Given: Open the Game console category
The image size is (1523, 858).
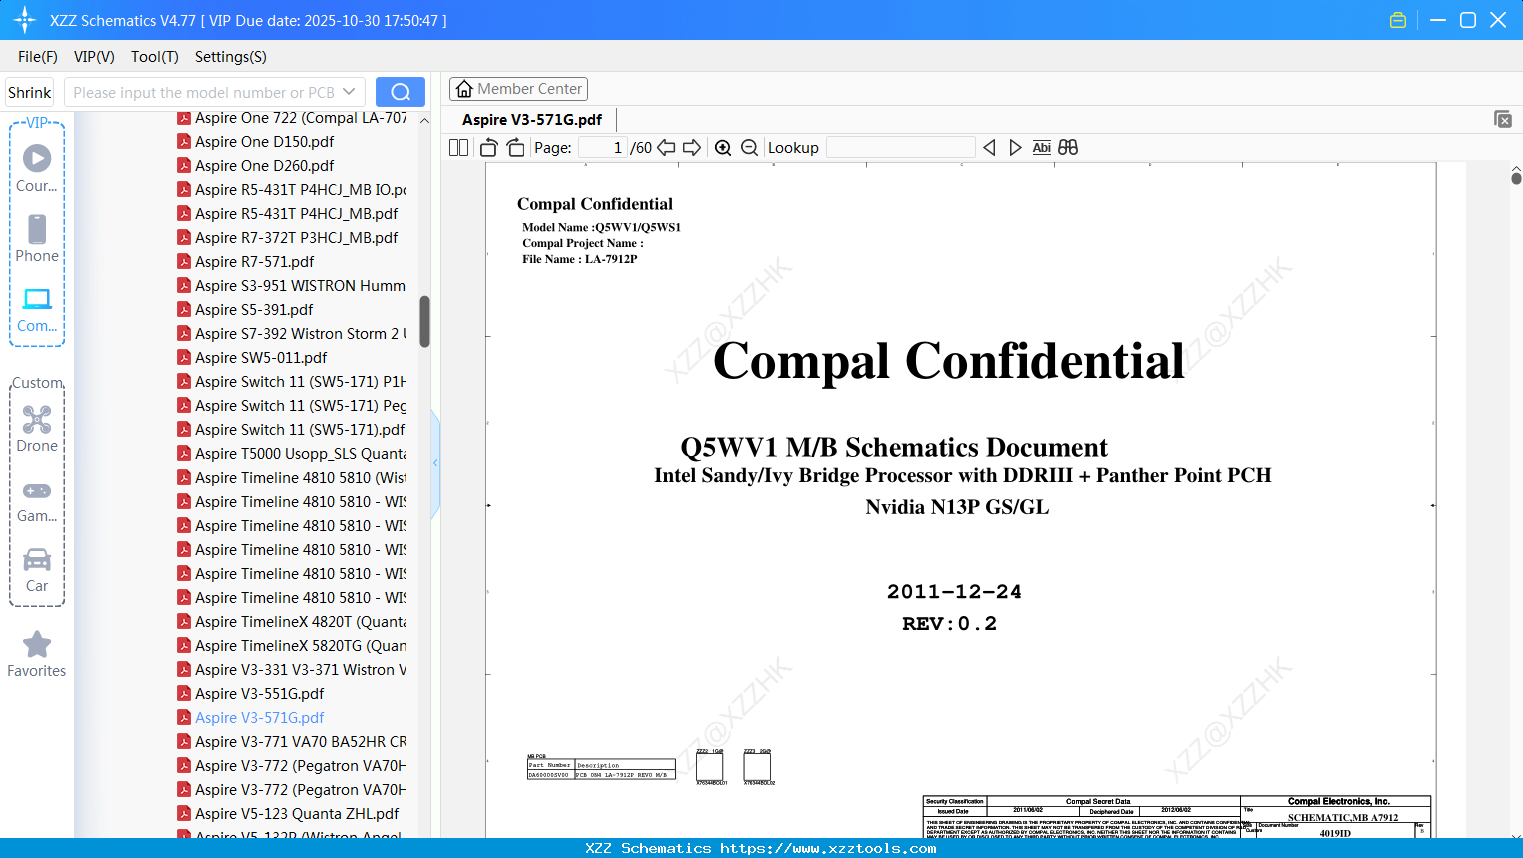Looking at the screenshot, I should coord(37,500).
